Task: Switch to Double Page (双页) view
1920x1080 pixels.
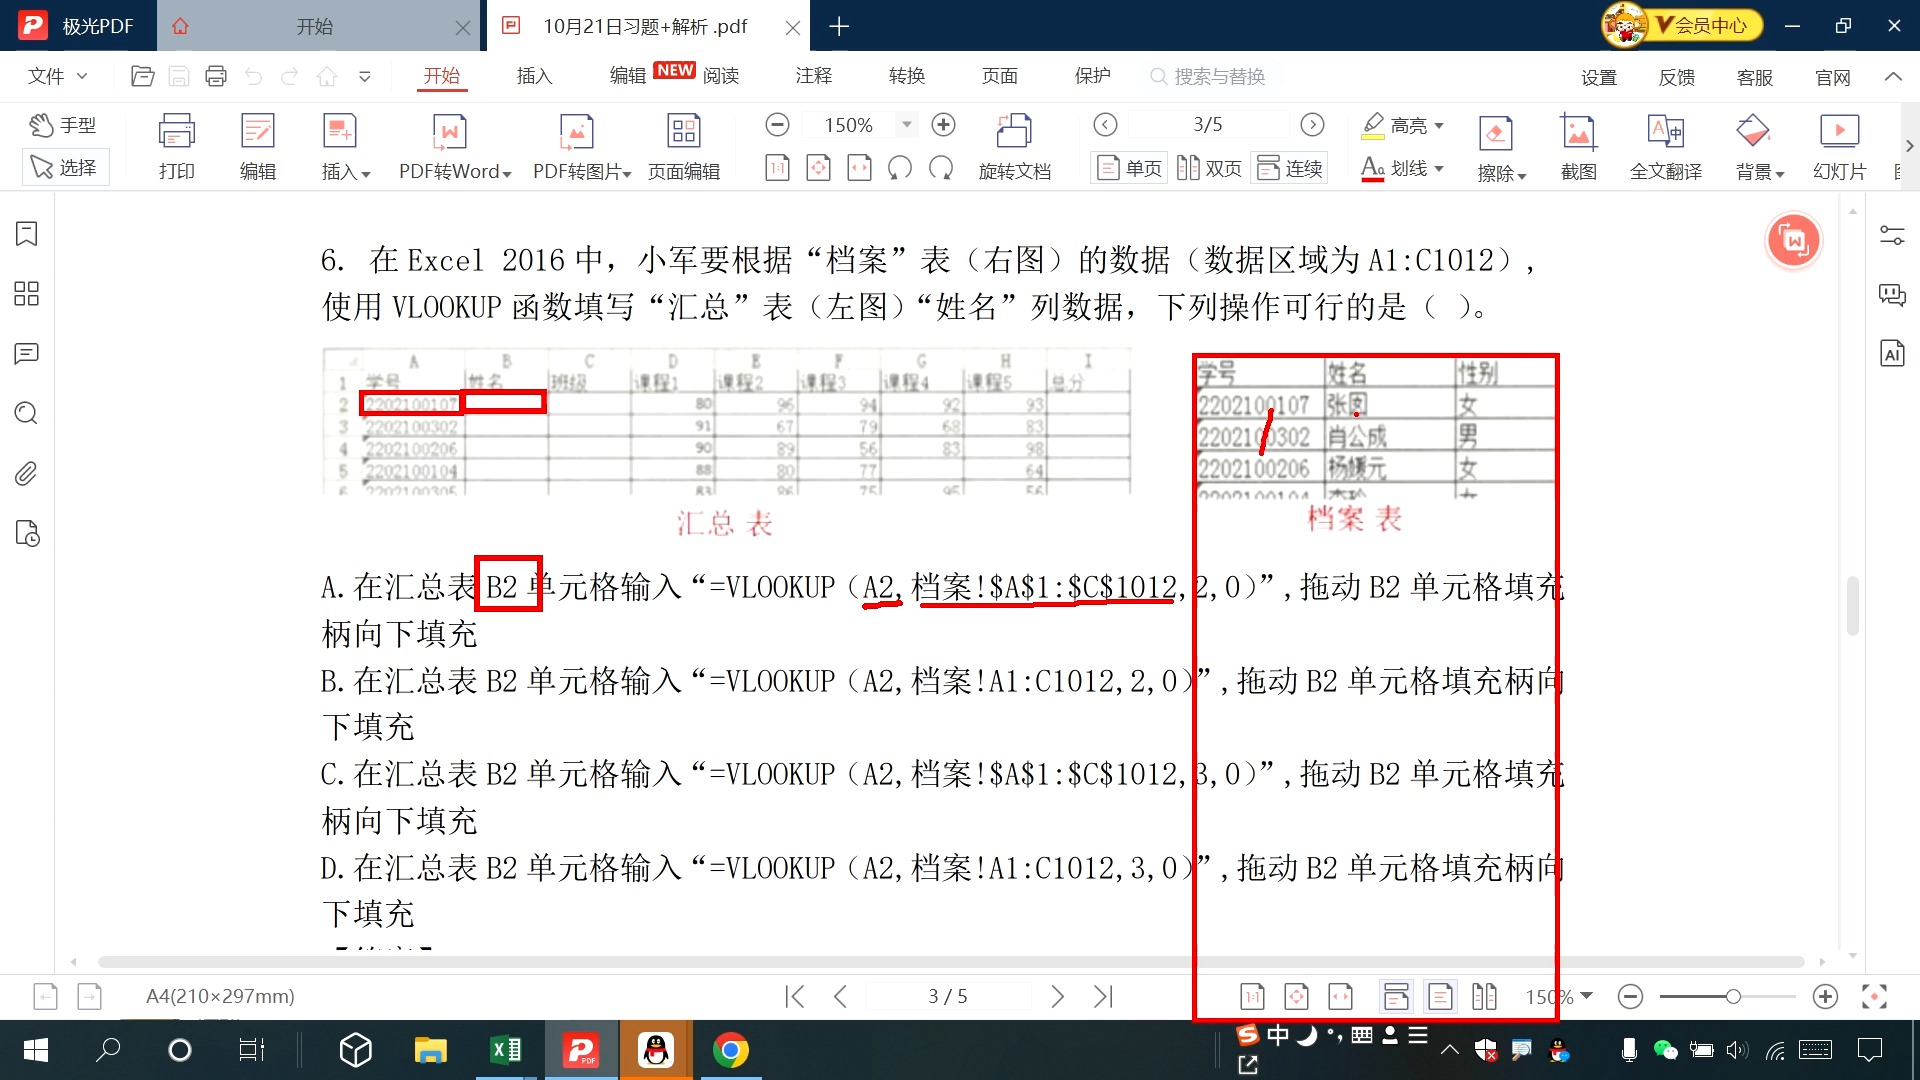Action: 1209,168
